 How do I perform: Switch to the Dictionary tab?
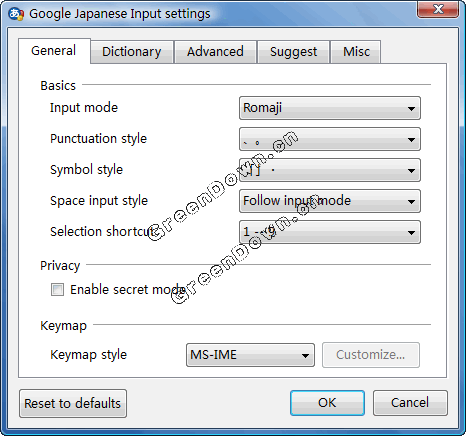coord(132,52)
